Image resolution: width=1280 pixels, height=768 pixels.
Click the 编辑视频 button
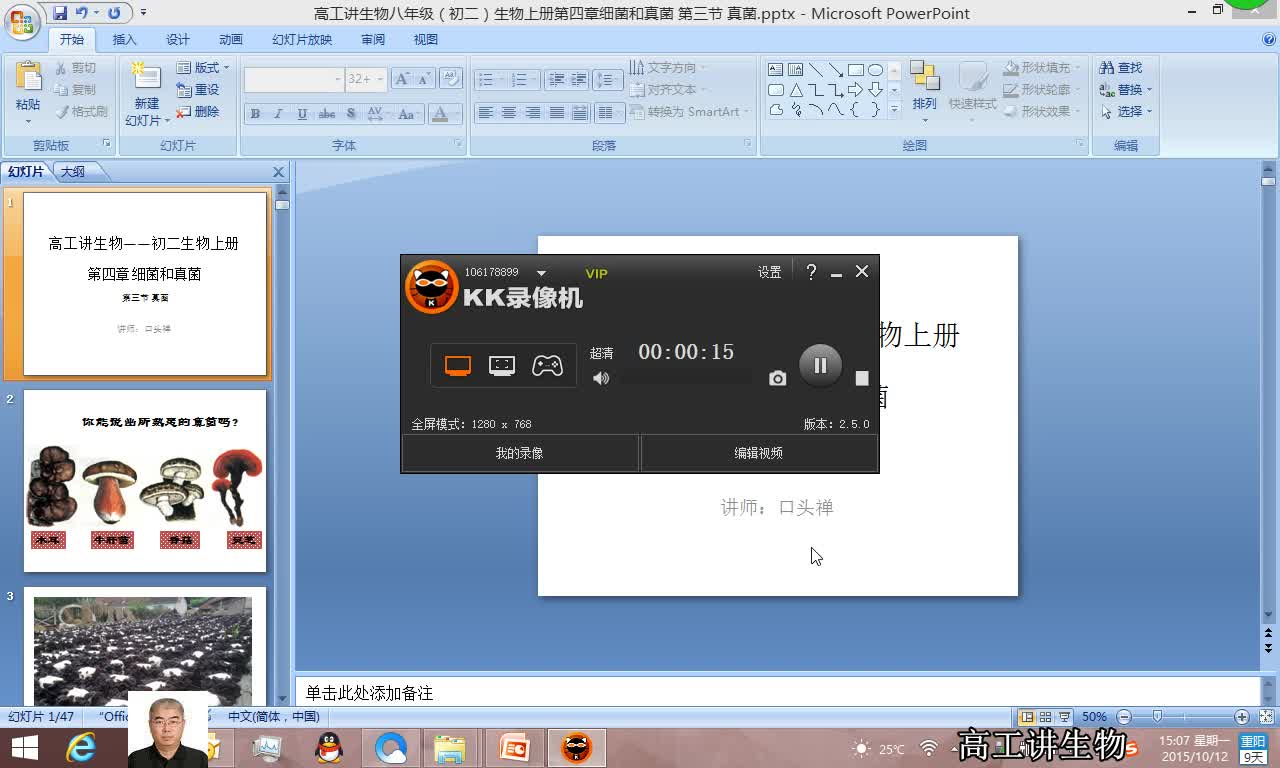(x=759, y=453)
